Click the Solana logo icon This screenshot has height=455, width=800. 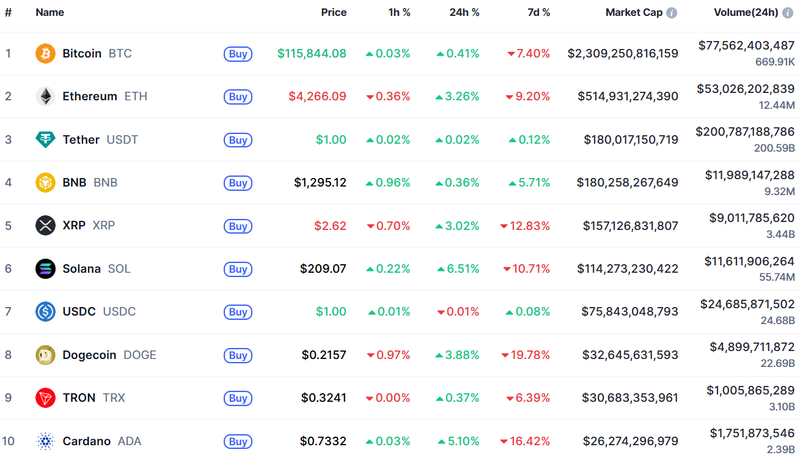[45, 268]
